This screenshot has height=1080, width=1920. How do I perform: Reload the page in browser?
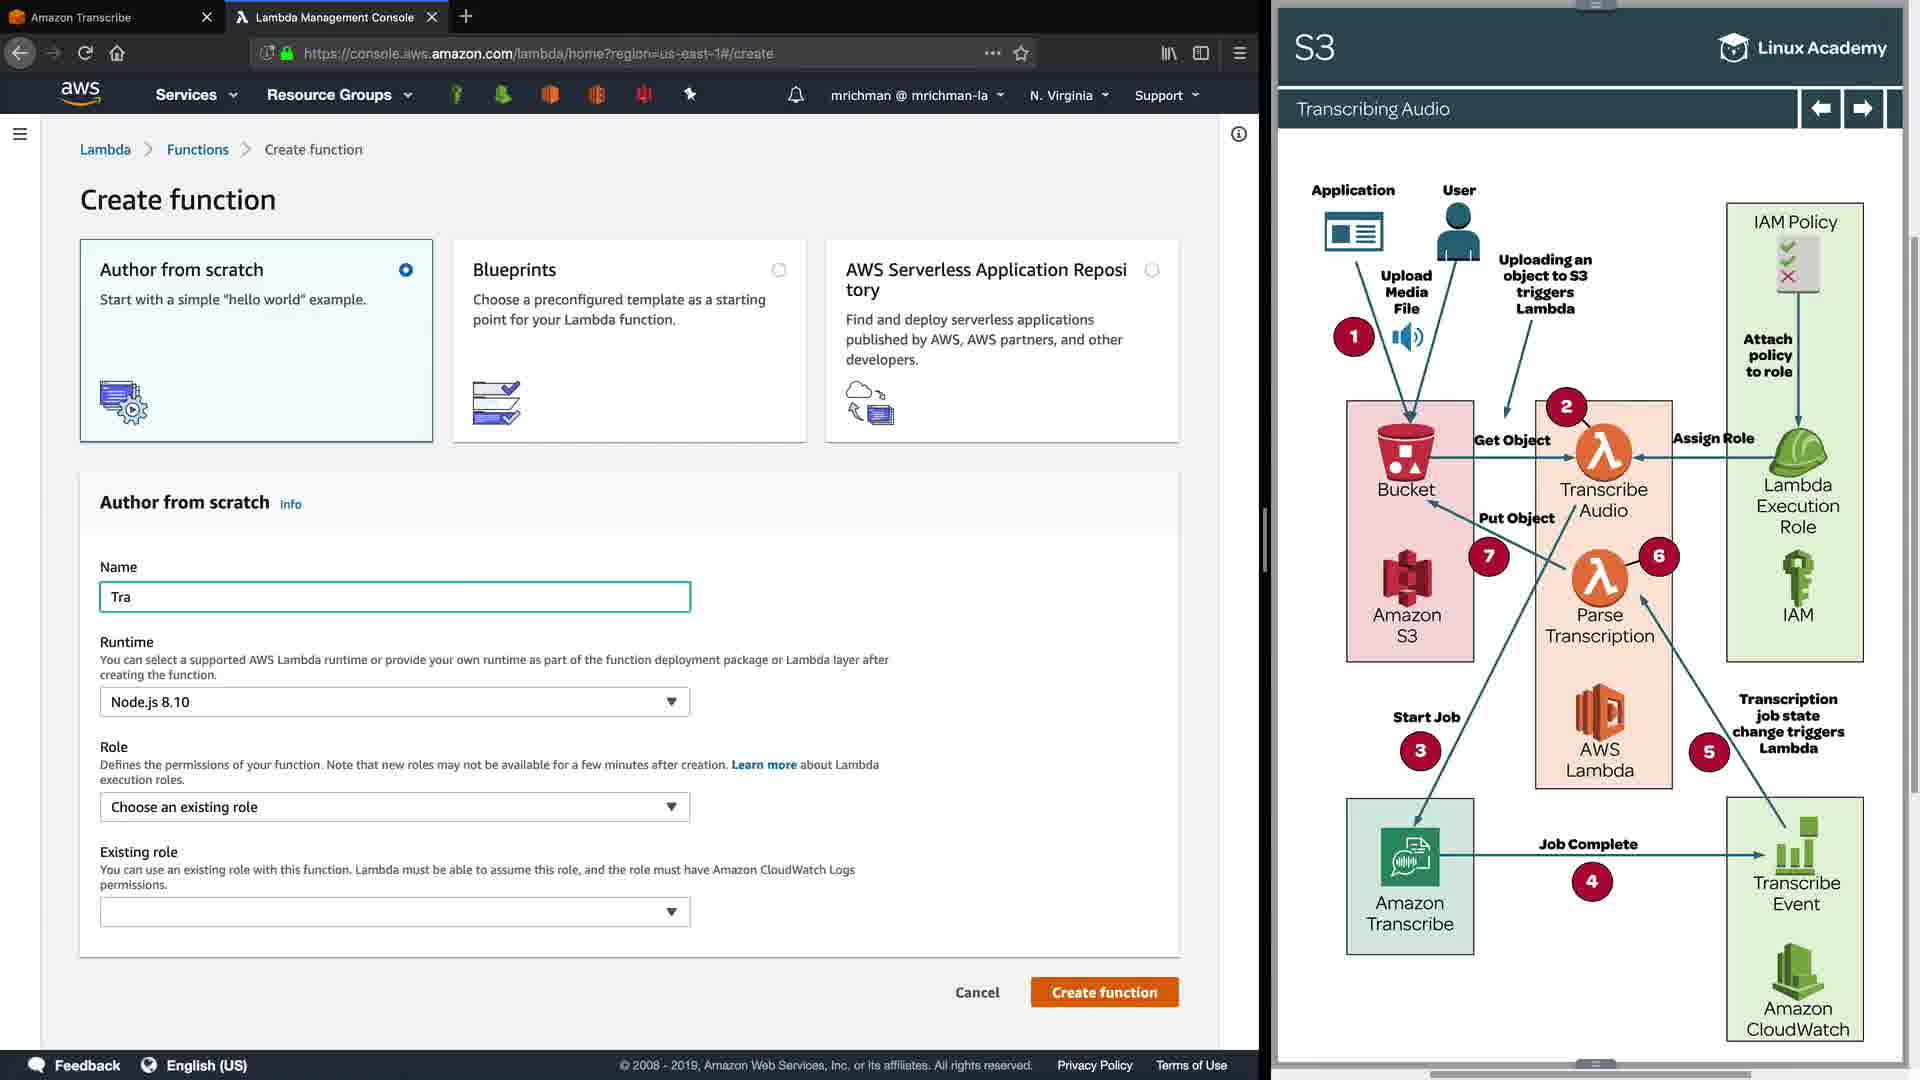[x=85, y=53]
